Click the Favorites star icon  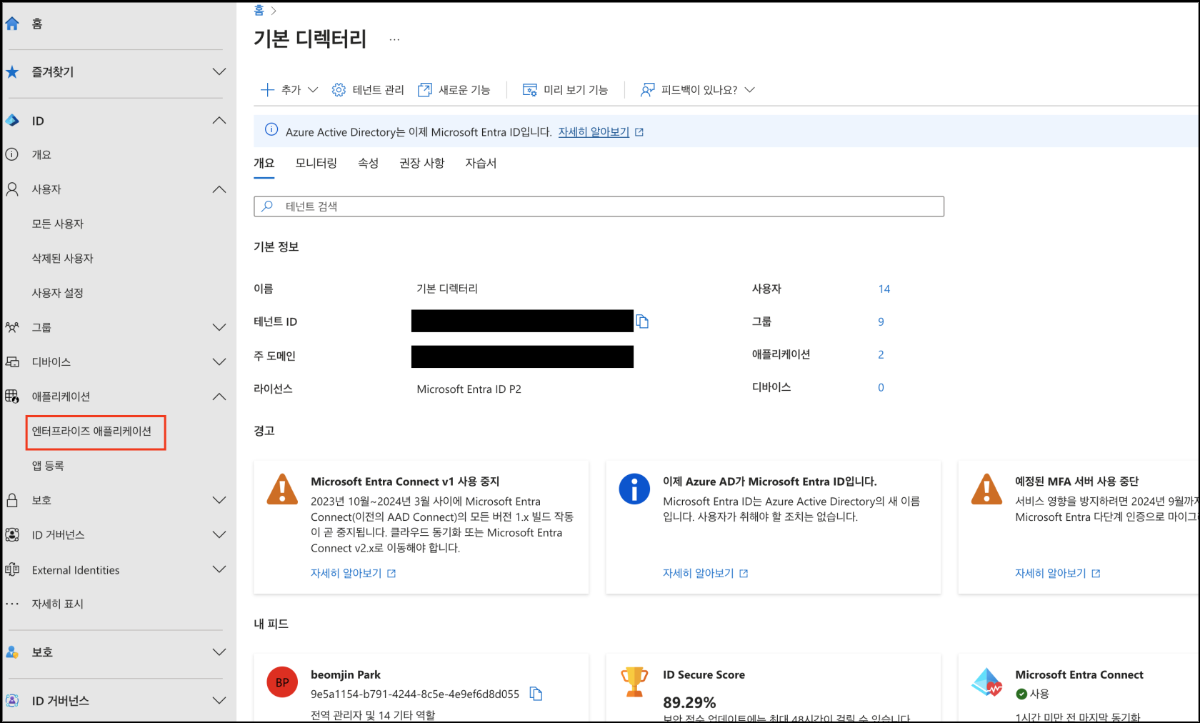pos(13,72)
